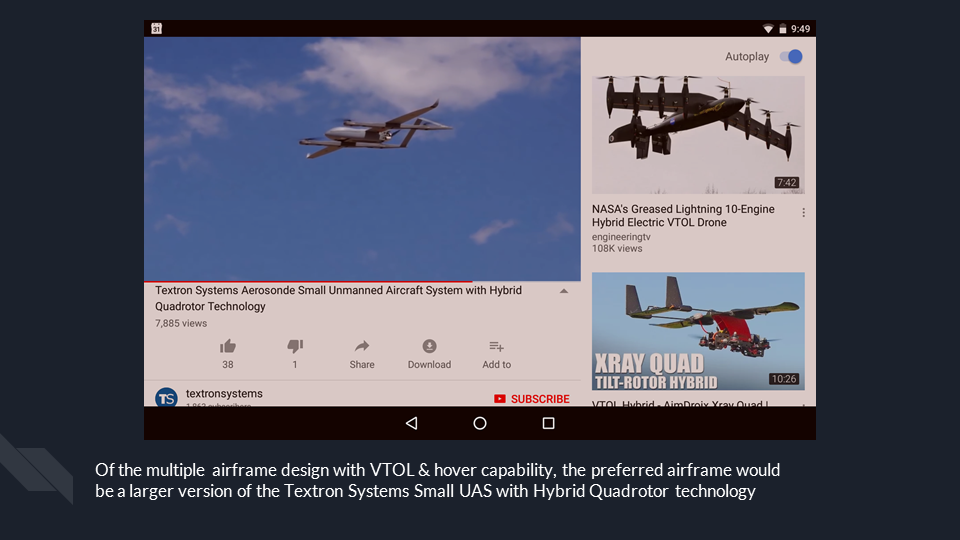The image size is (960, 540).
Task: Collapse the video description arrow
Action: (564, 291)
